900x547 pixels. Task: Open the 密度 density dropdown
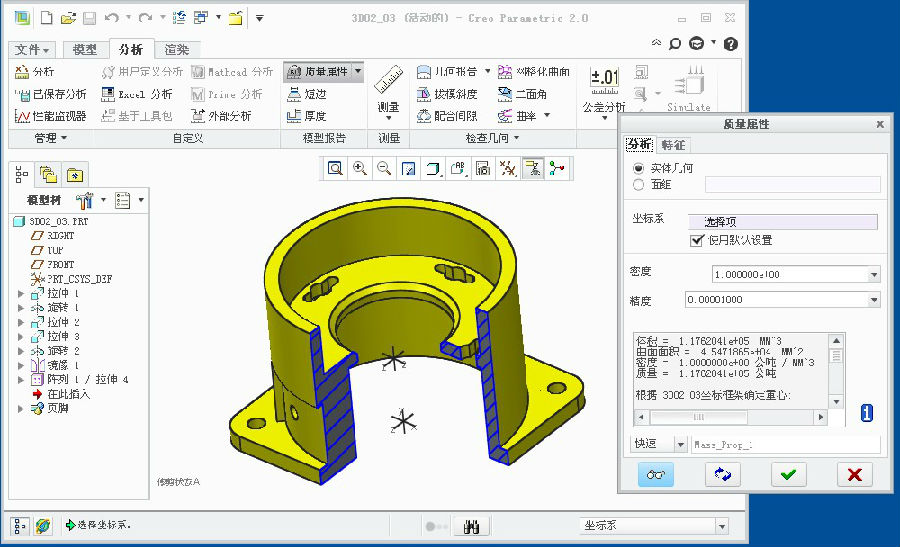pyautogui.click(x=874, y=275)
